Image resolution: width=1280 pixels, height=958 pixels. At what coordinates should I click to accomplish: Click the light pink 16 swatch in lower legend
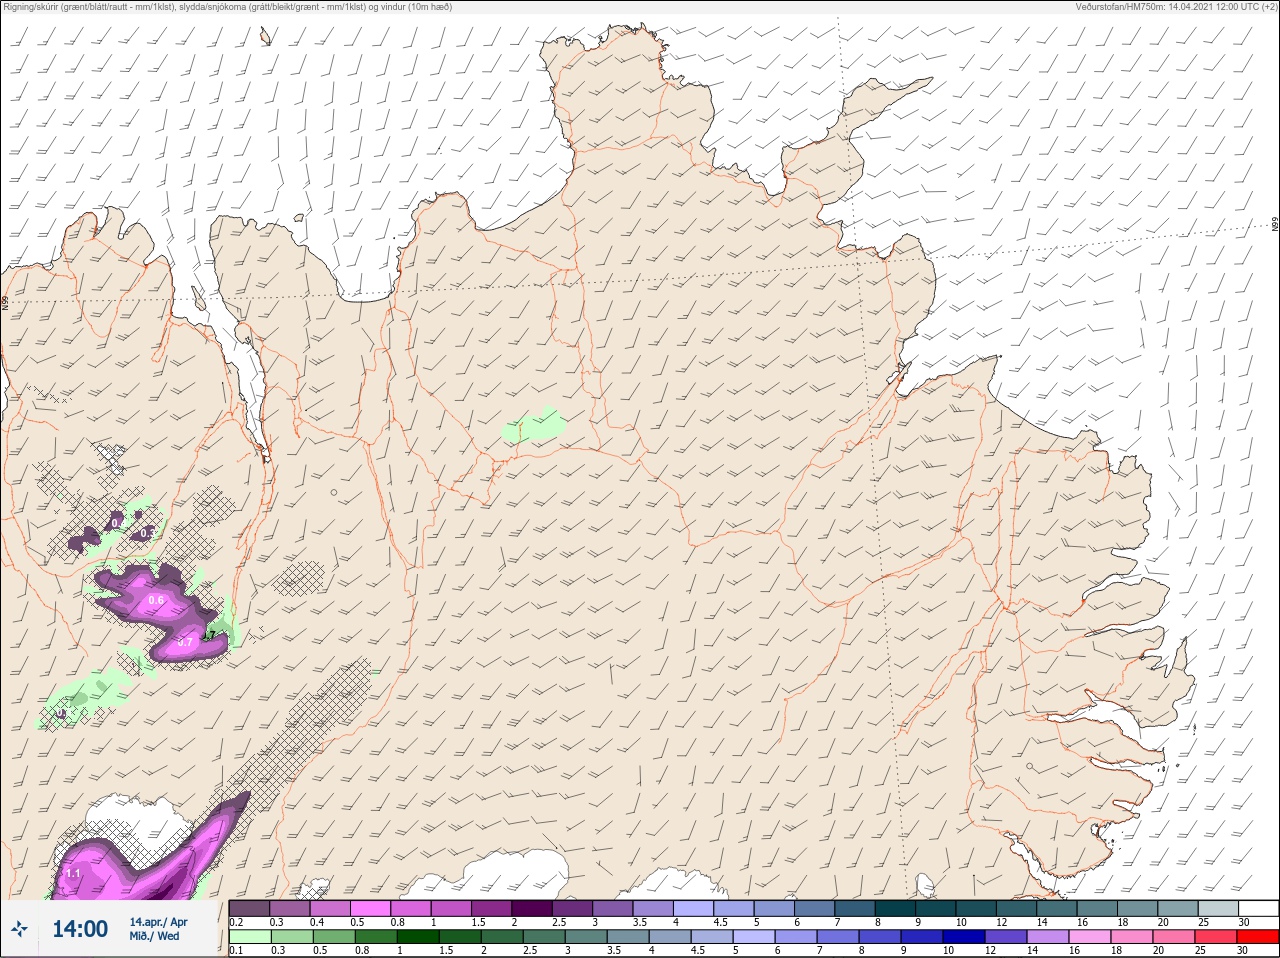(1092, 938)
